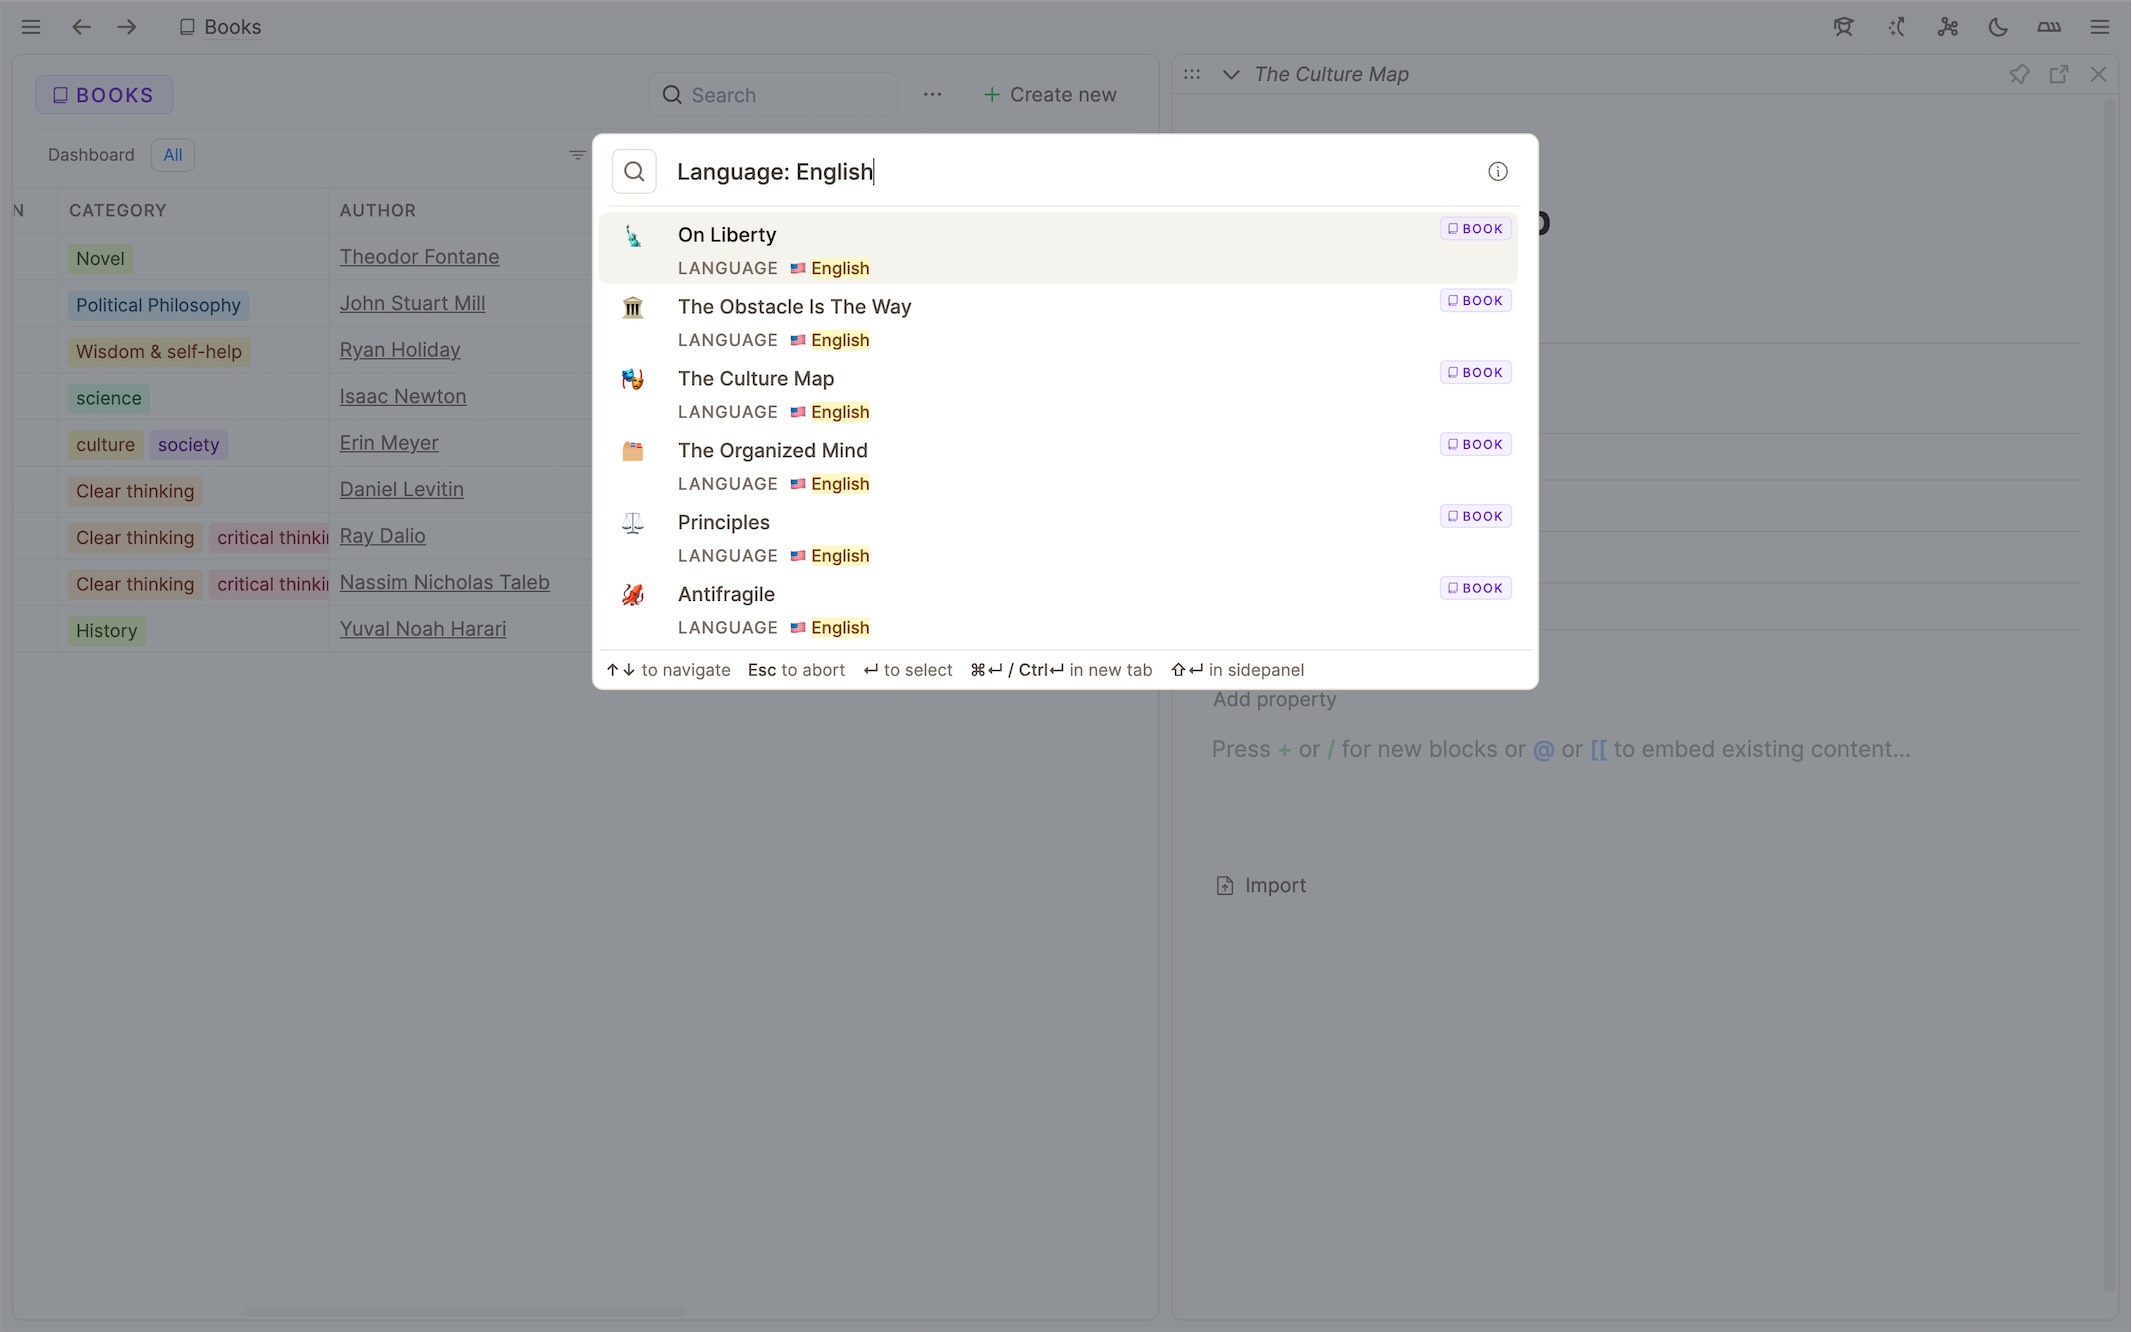Focus the Books Search field
The height and width of the screenshot is (1332, 2132).
click(x=773, y=95)
